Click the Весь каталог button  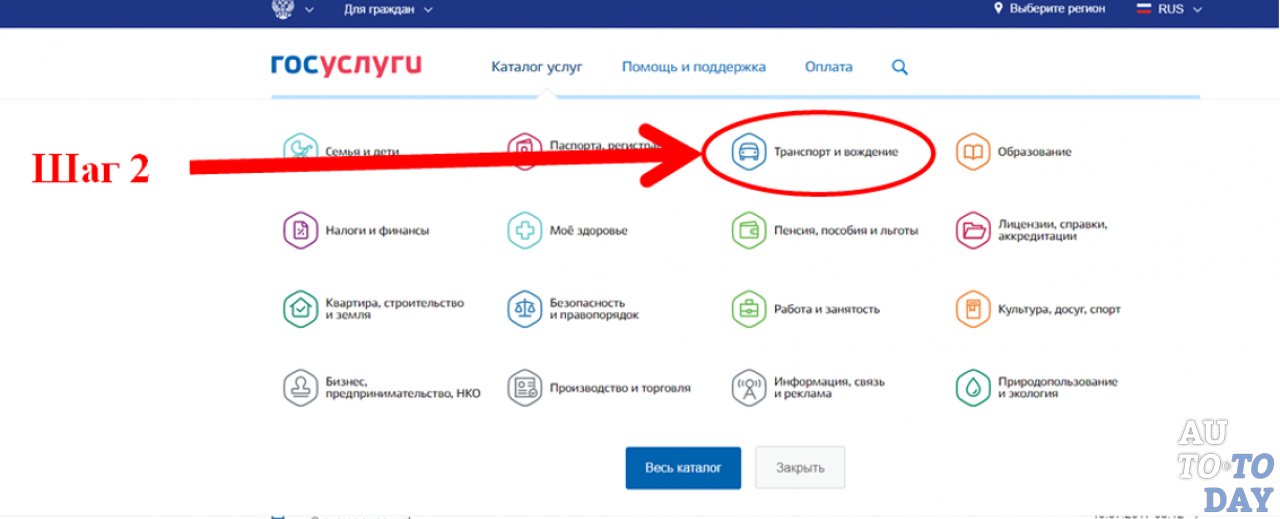(683, 468)
